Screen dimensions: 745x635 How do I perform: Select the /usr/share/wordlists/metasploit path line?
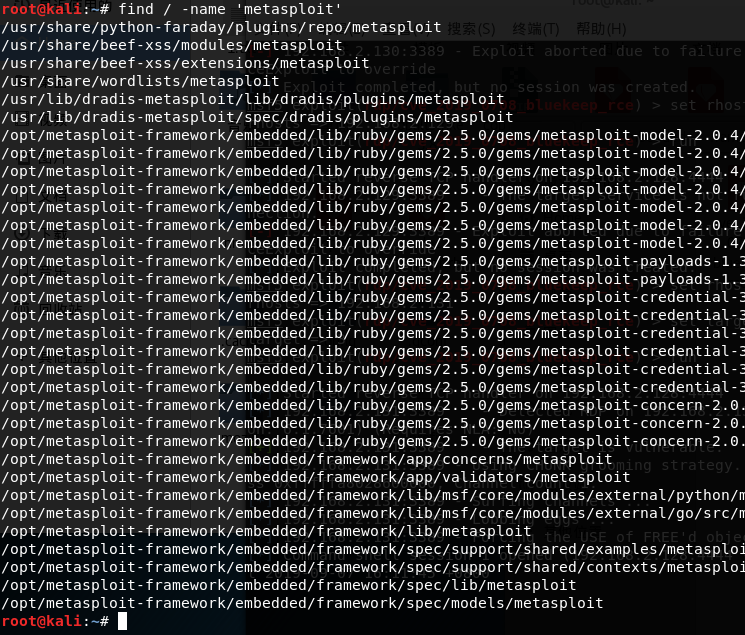(x=140, y=81)
